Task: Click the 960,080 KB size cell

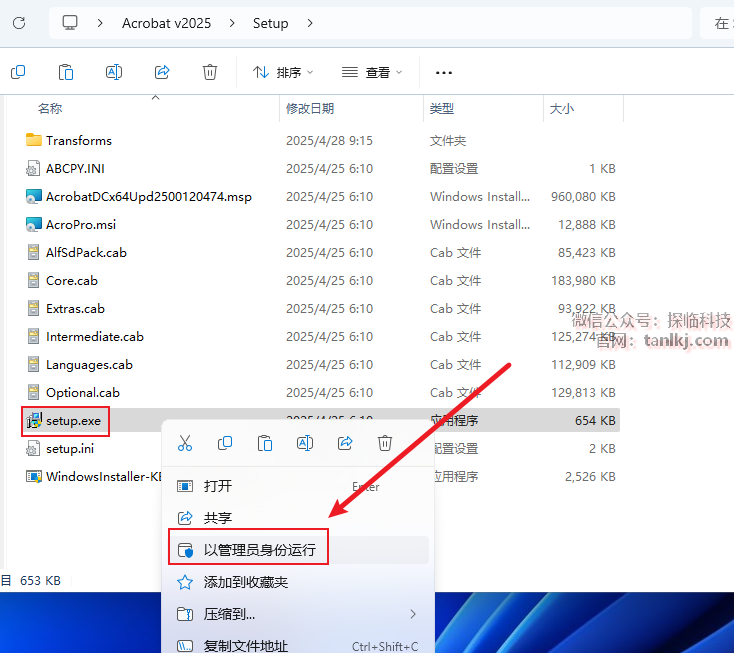Action: tap(583, 196)
